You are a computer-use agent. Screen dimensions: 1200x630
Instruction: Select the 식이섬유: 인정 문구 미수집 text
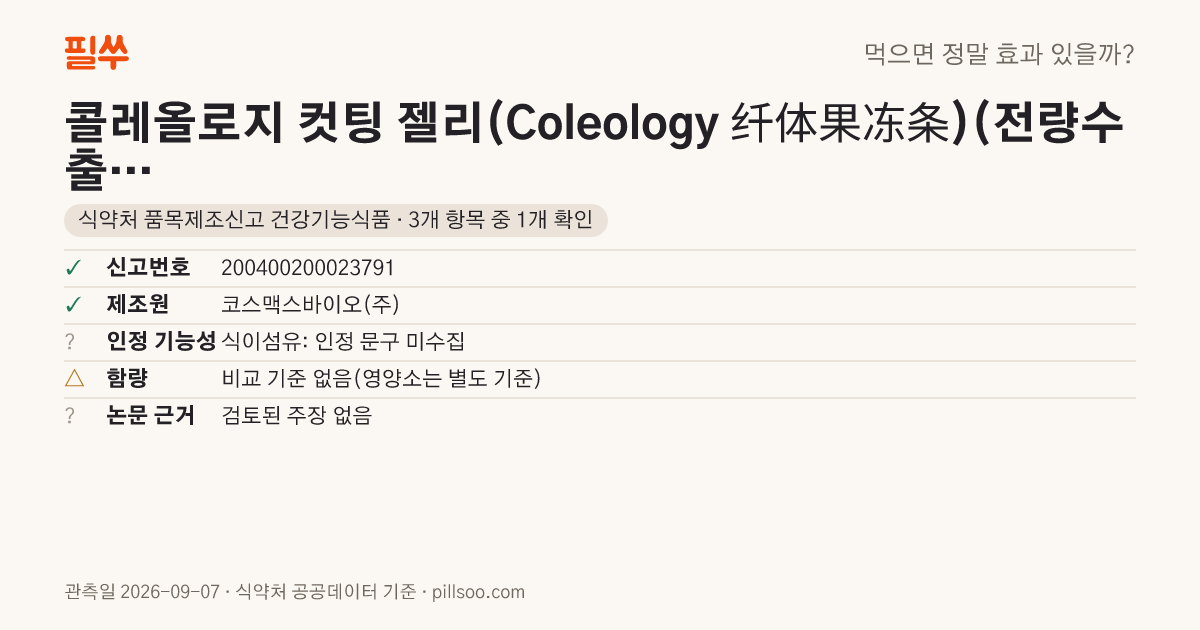tap(343, 342)
